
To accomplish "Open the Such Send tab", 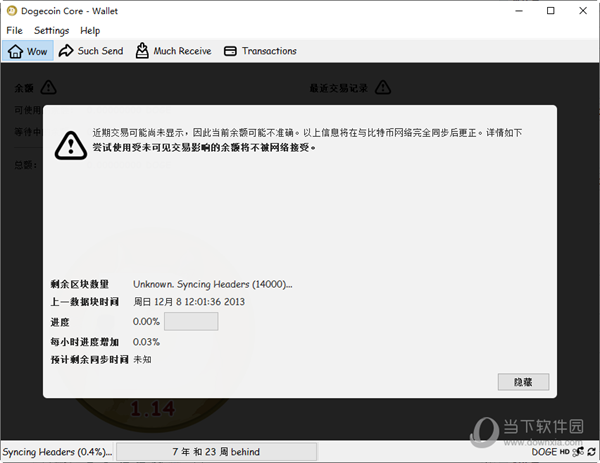I will [91, 51].
